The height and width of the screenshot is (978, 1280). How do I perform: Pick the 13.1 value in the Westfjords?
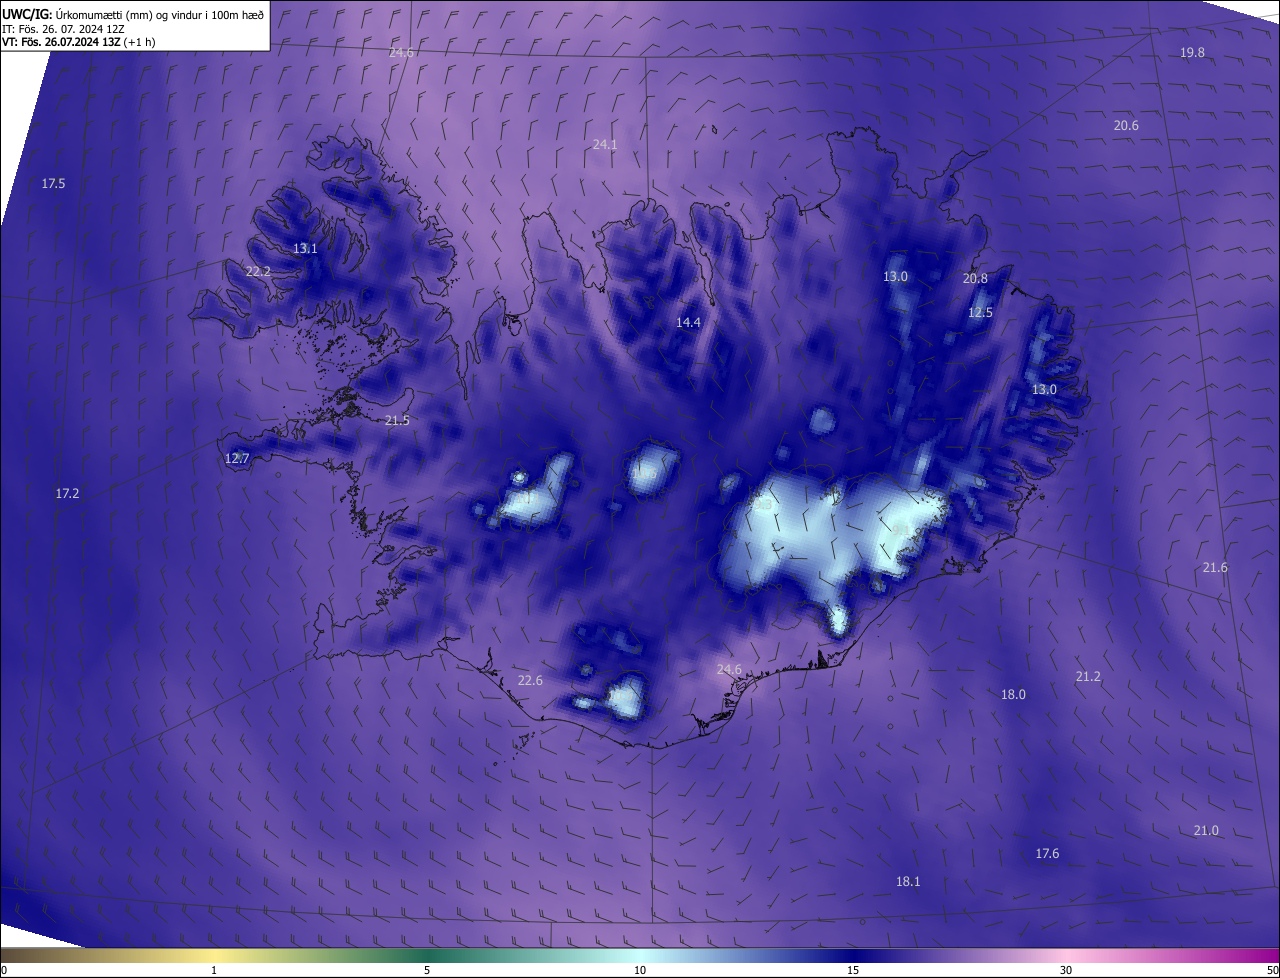[305, 248]
